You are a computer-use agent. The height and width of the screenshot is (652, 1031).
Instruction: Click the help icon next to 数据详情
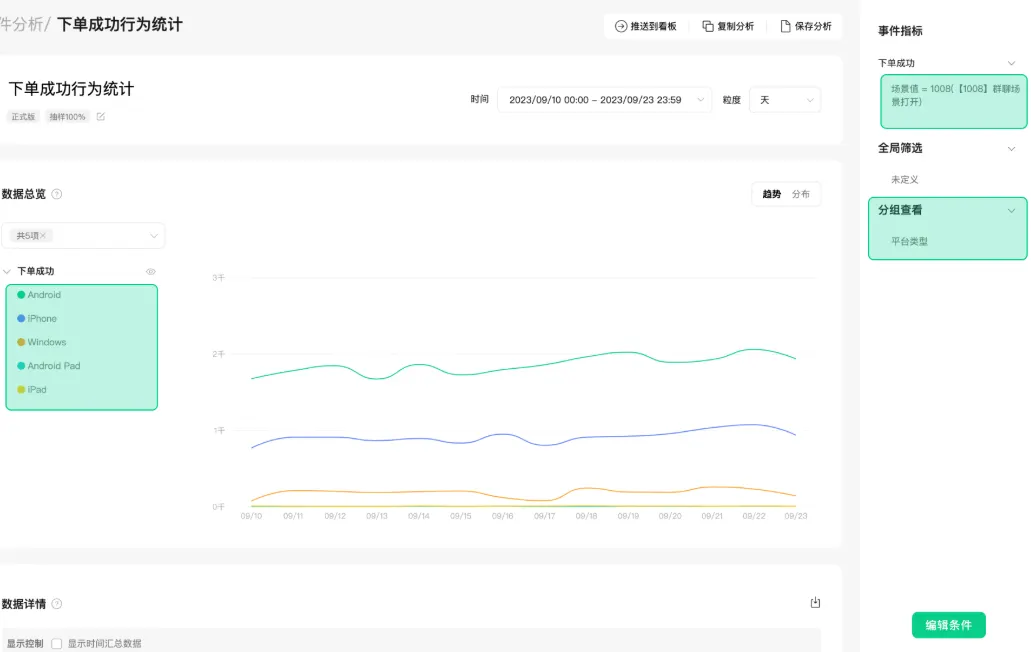(x=57, y=603)
